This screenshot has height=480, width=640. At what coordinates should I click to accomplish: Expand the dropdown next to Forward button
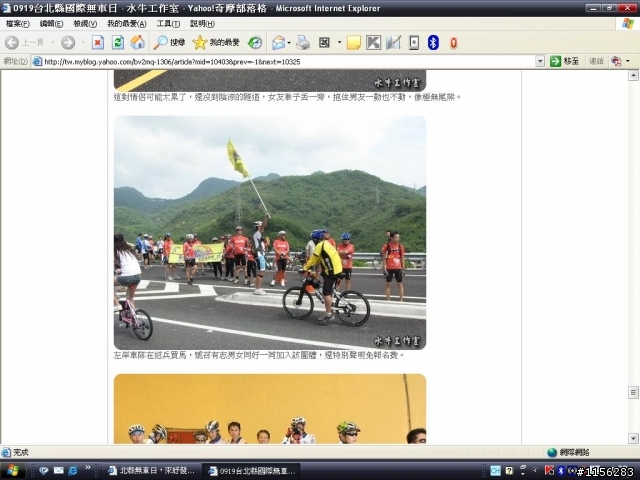(x=83, y=42)
